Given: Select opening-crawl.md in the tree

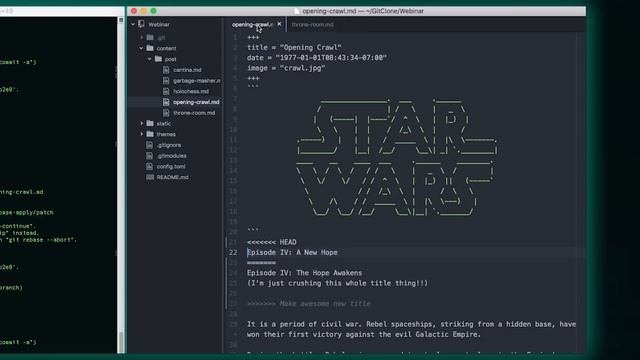Looking at the screenshot, I should click(196, 102).
